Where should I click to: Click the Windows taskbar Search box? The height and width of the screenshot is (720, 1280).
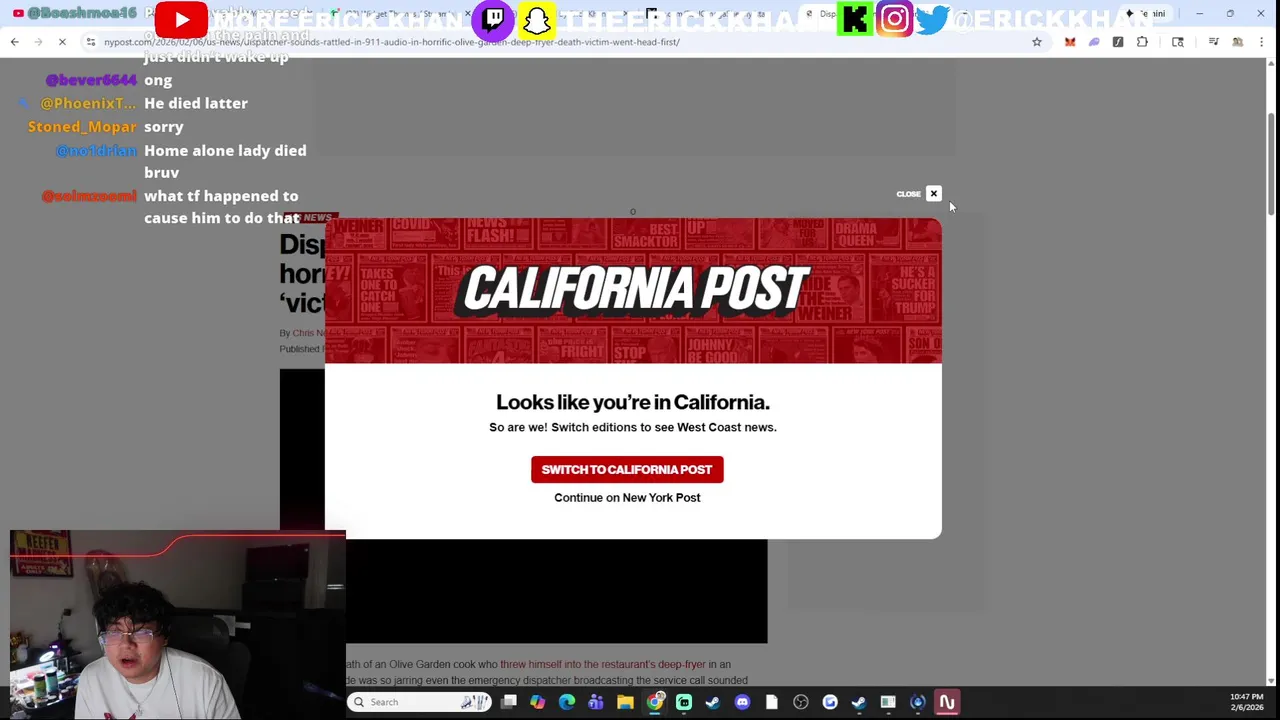(x=420, y=702)
